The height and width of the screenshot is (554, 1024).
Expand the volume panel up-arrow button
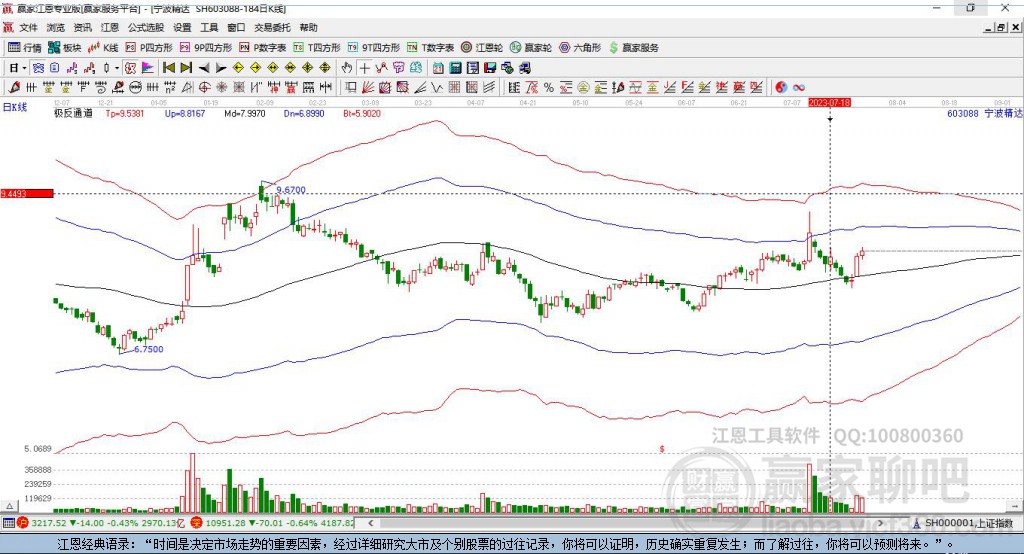9,506
